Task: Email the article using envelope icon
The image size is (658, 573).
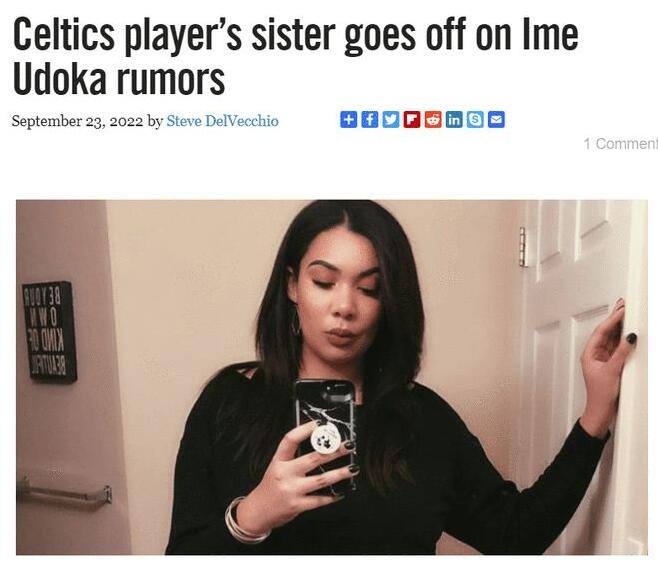Action: tap(496, 120)
